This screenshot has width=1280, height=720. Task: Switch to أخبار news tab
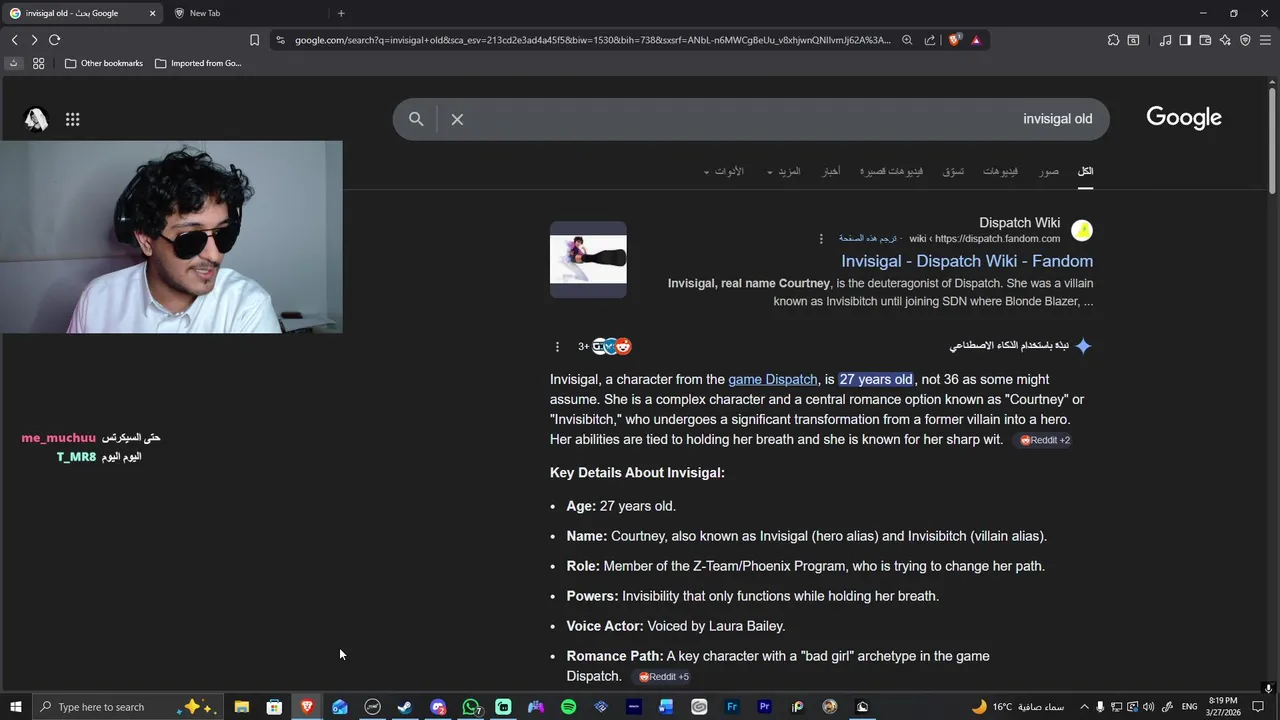coord(831,172)
